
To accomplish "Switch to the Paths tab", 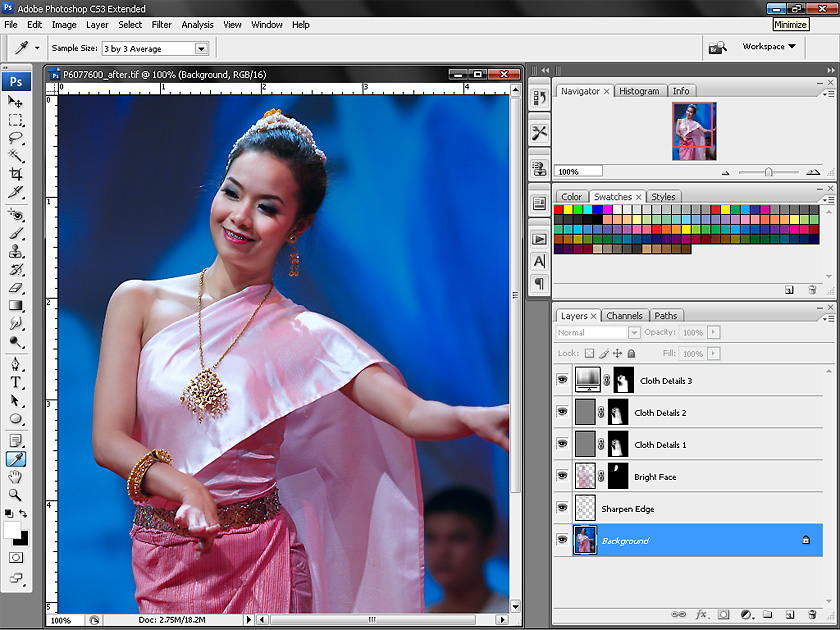I will click(666, 316).
